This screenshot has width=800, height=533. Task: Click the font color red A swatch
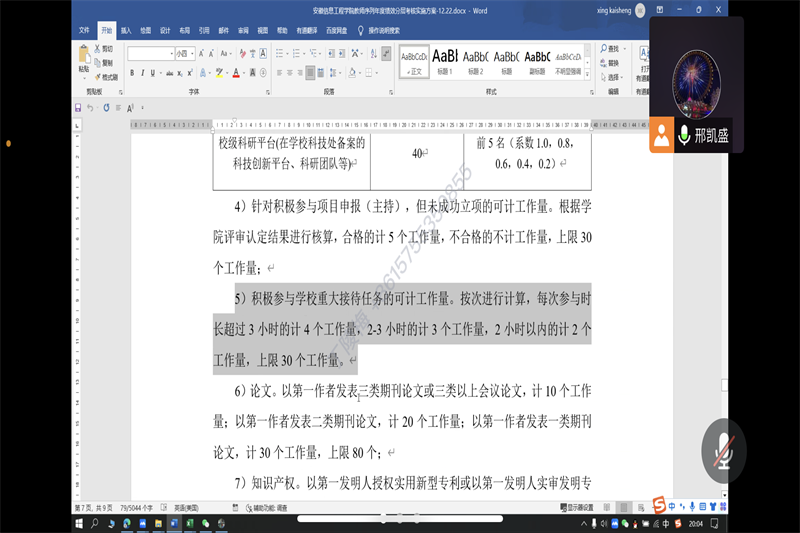point(235,73)
